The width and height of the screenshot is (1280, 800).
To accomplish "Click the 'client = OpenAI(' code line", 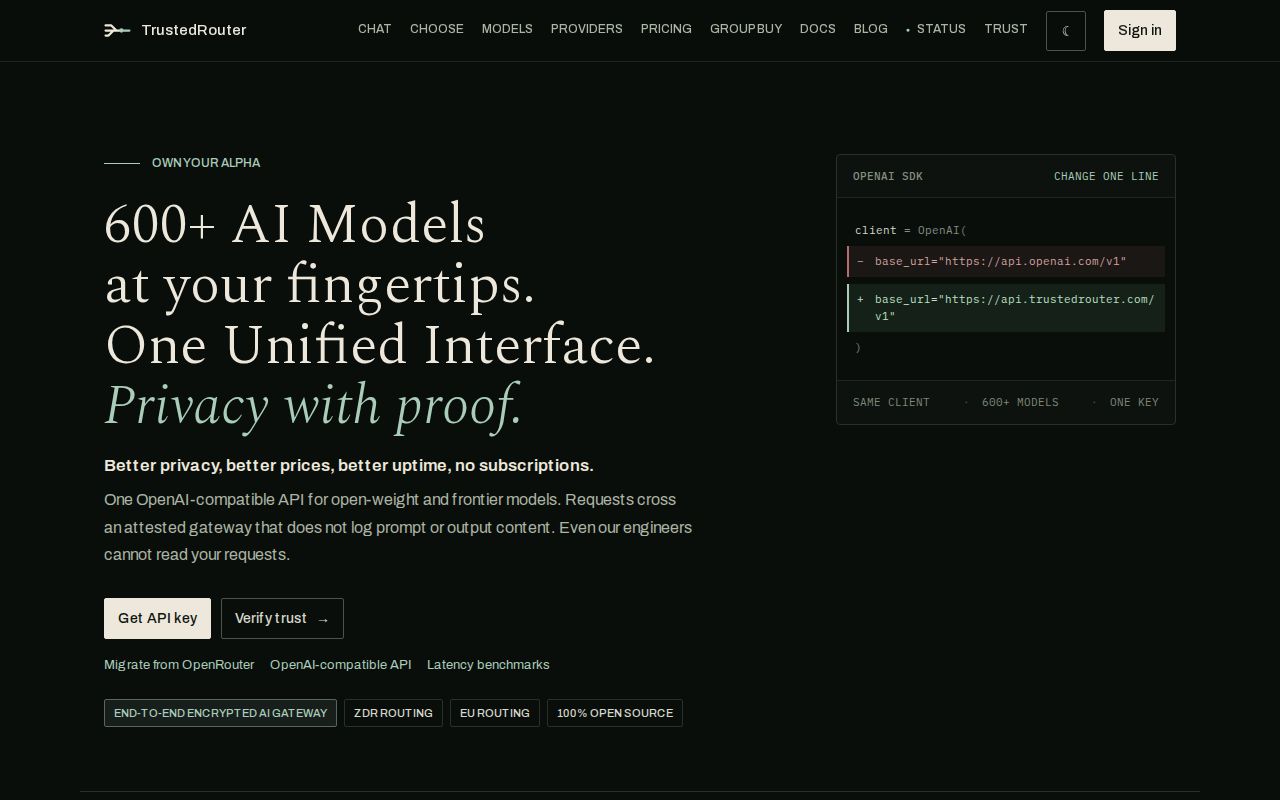I will coord(911,230).
